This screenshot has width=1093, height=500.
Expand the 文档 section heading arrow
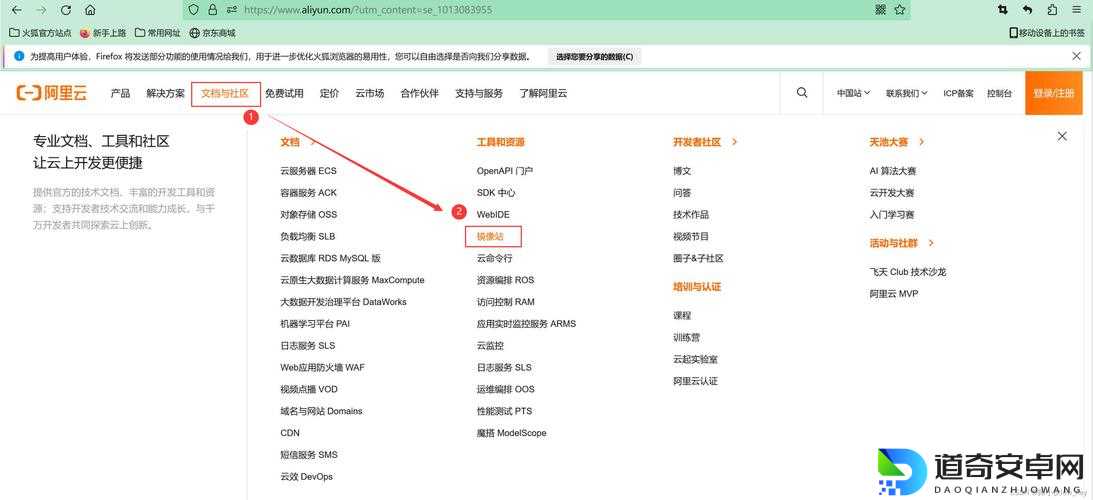312,142
